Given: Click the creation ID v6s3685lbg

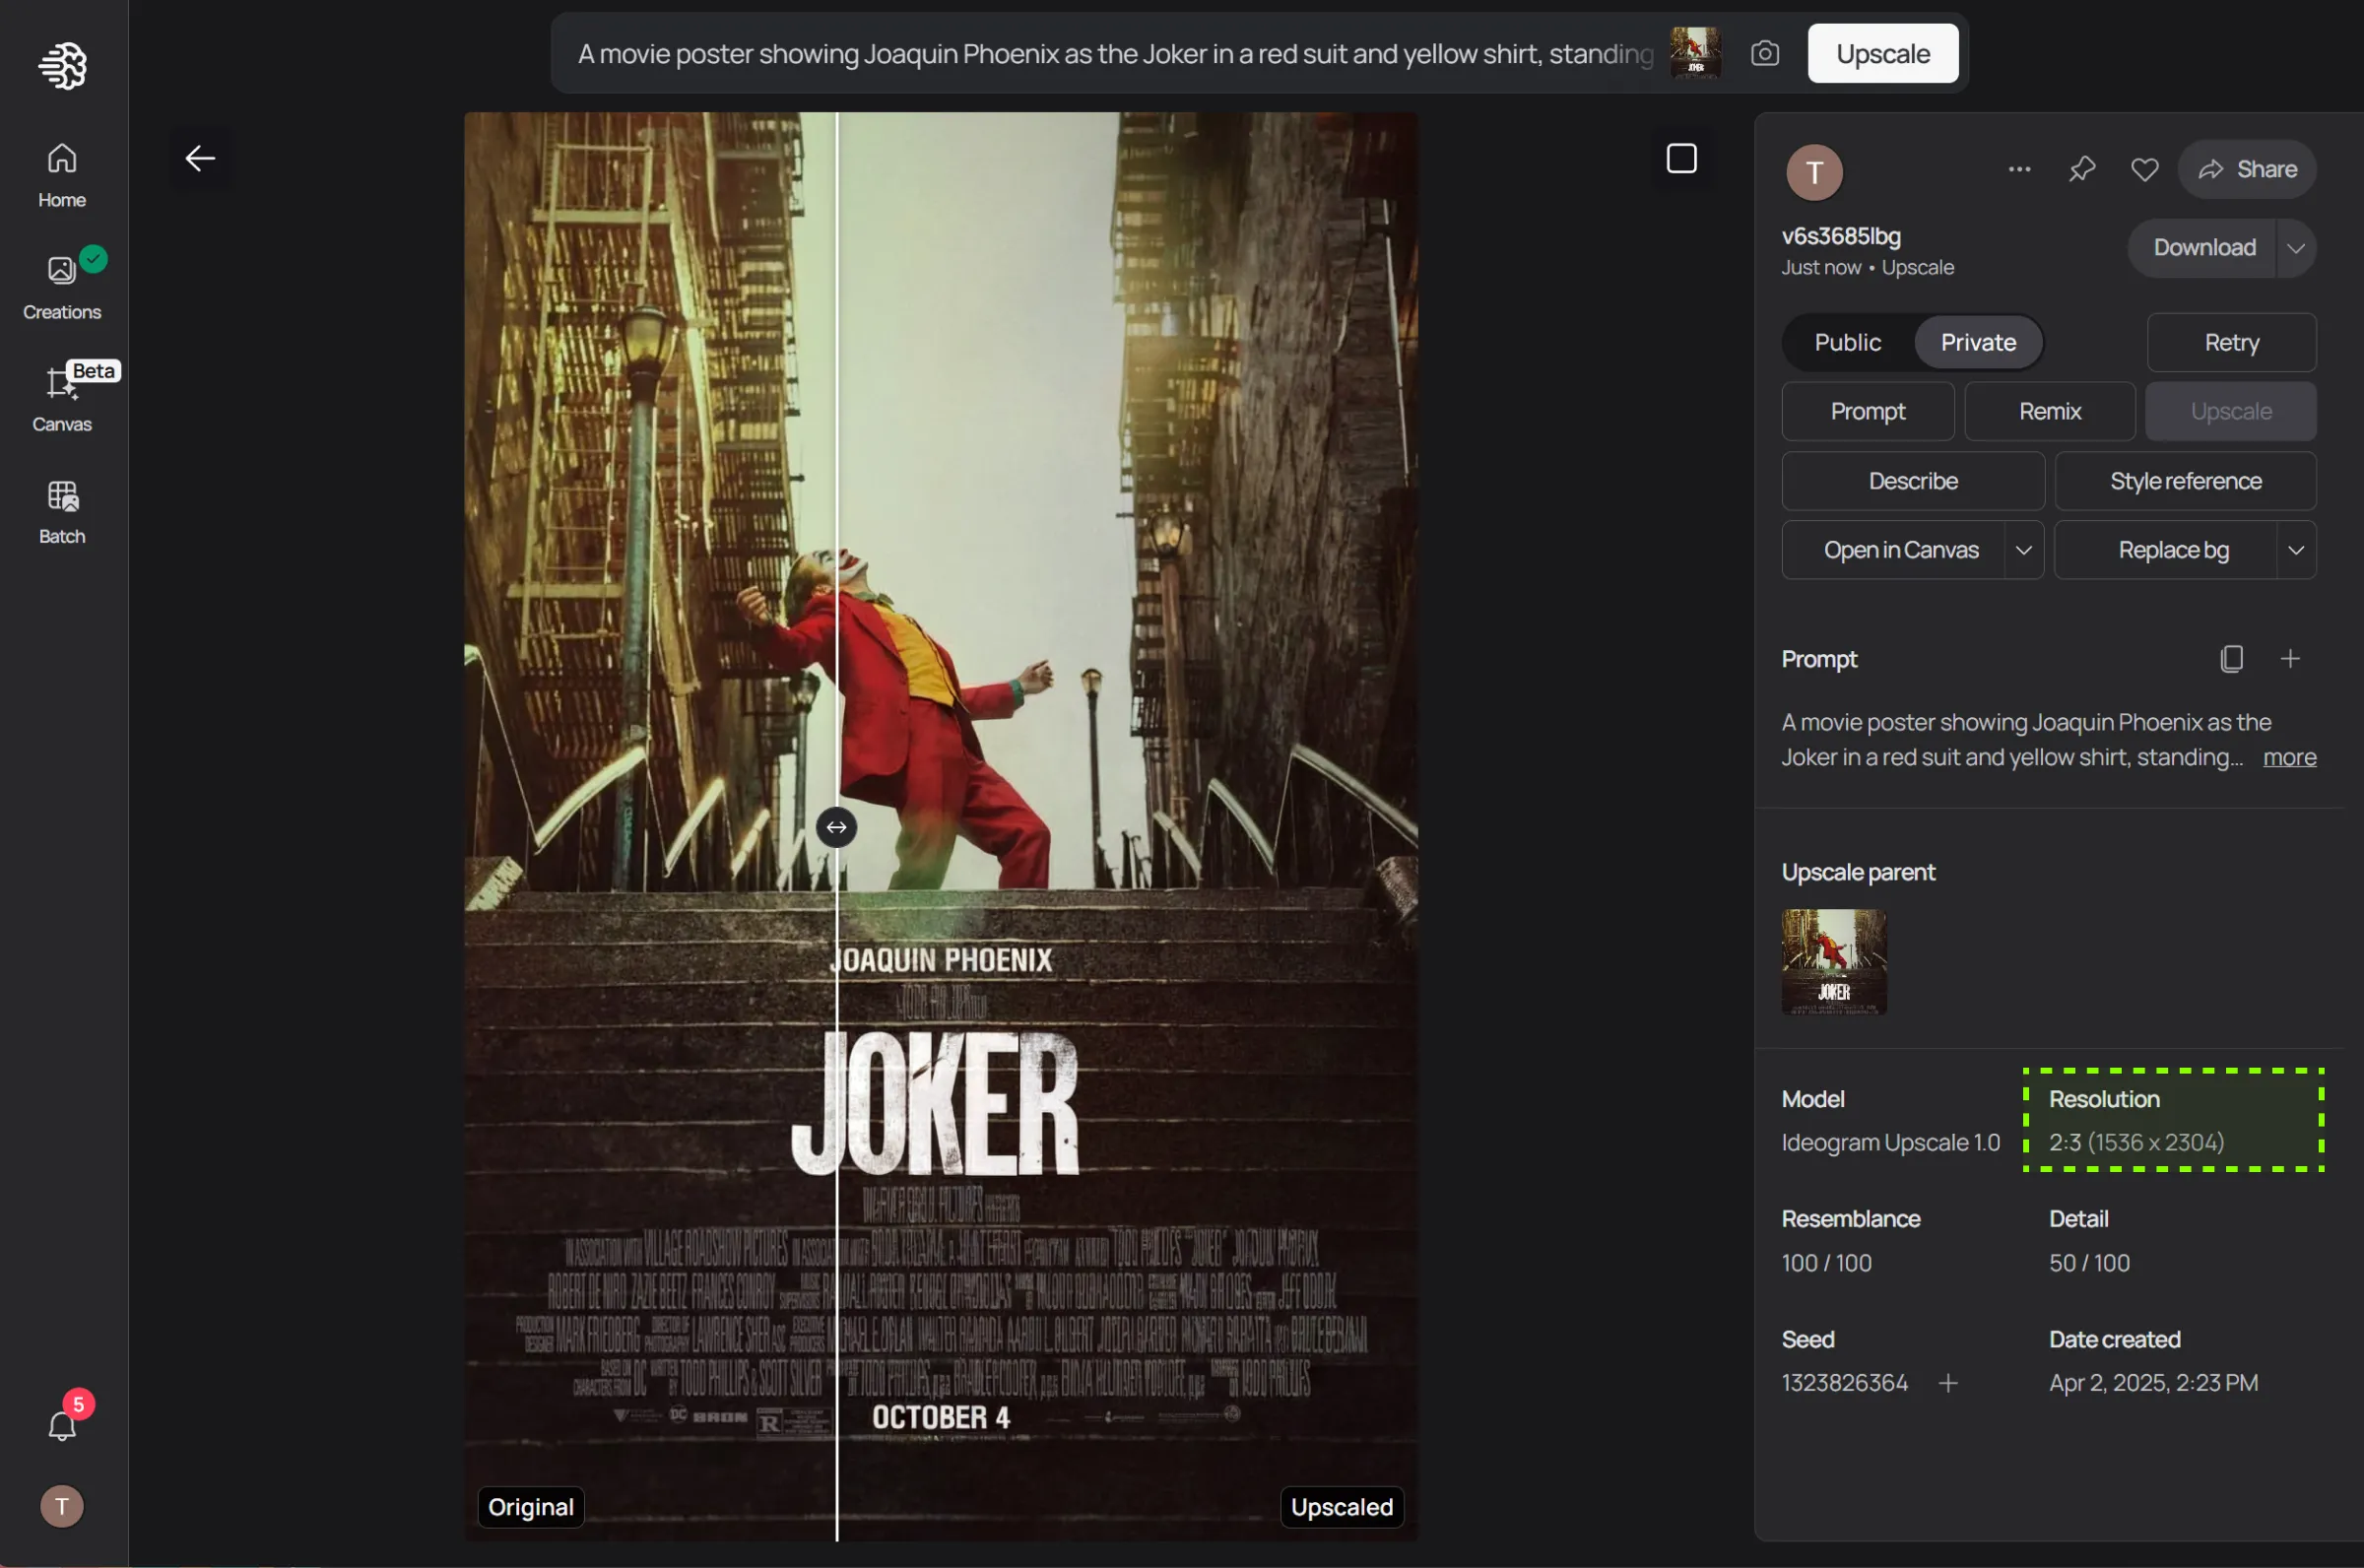Looking at the screenshot, I should click(x=1840, y=236).
